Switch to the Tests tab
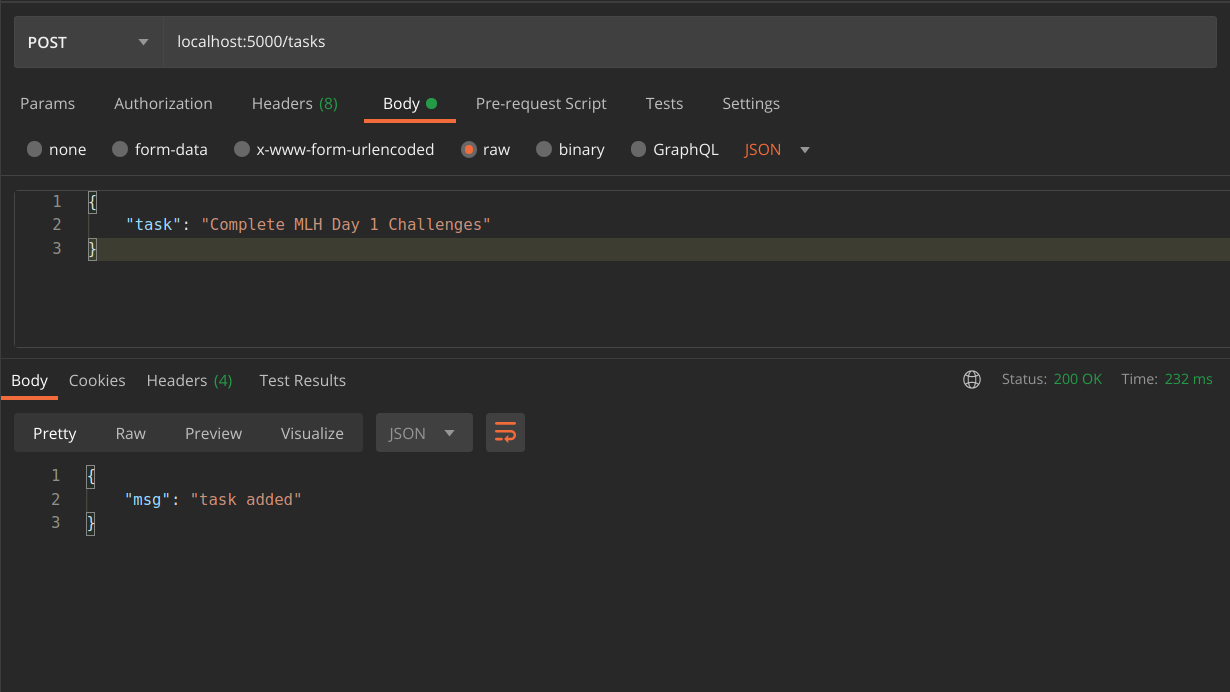Screen dimensions: 1230x692 [664, 103]
